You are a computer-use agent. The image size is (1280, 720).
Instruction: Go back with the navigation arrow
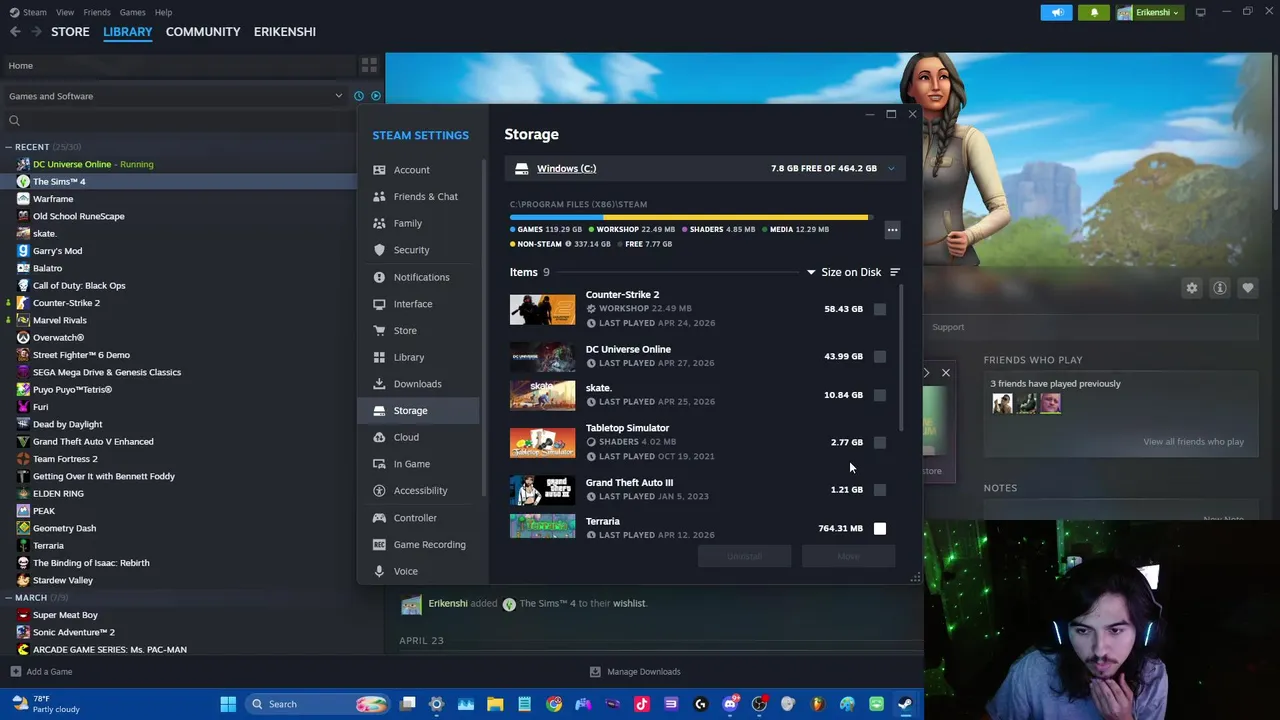[x=15, y=32]
